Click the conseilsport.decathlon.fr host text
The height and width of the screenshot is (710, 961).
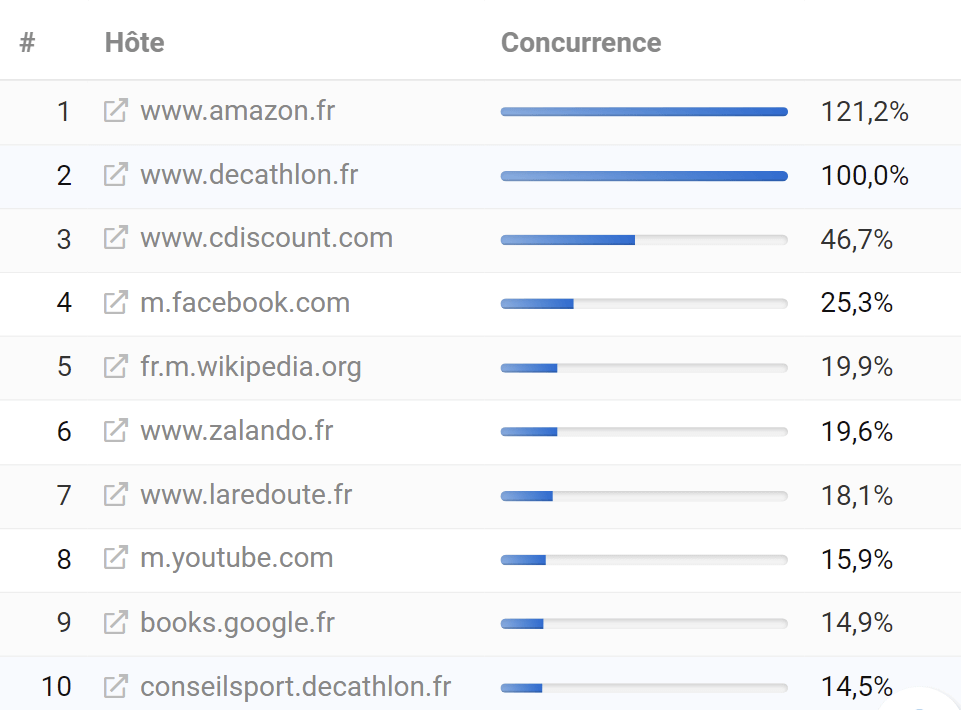click(295, 687)
